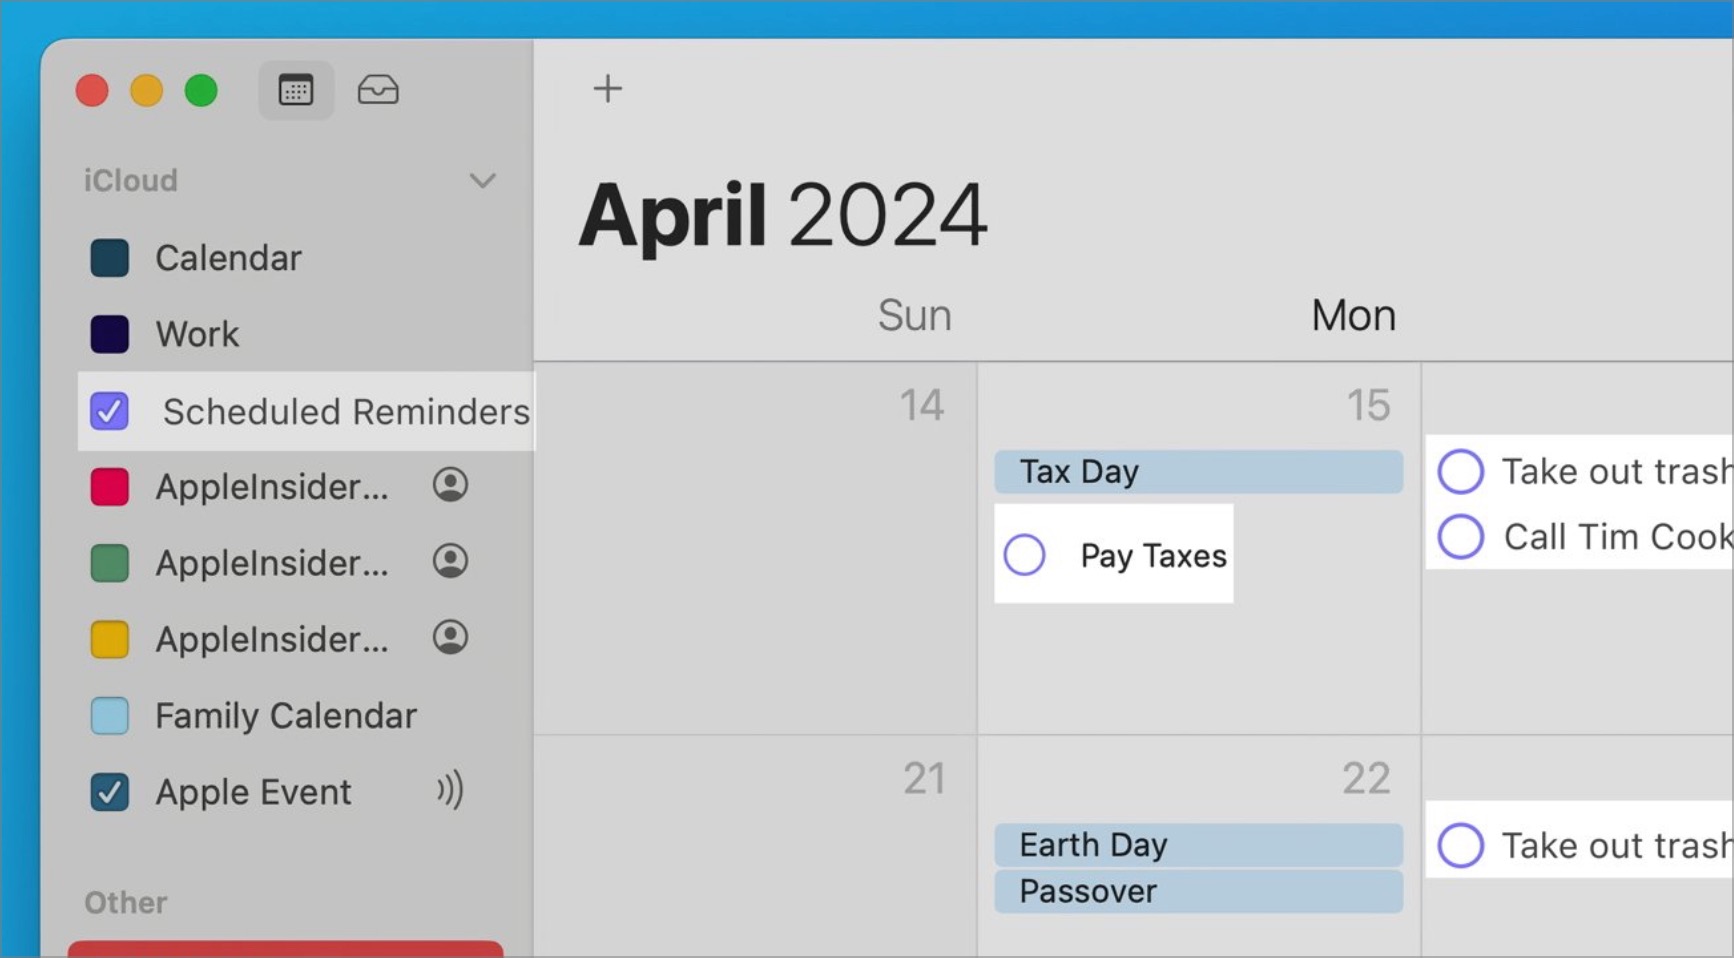The width and height of the screenshot is (1734, 958).
Task: Uncheck the Apple Event calendar checkbox
Action: pyautogui.click(x=109, y=792)
